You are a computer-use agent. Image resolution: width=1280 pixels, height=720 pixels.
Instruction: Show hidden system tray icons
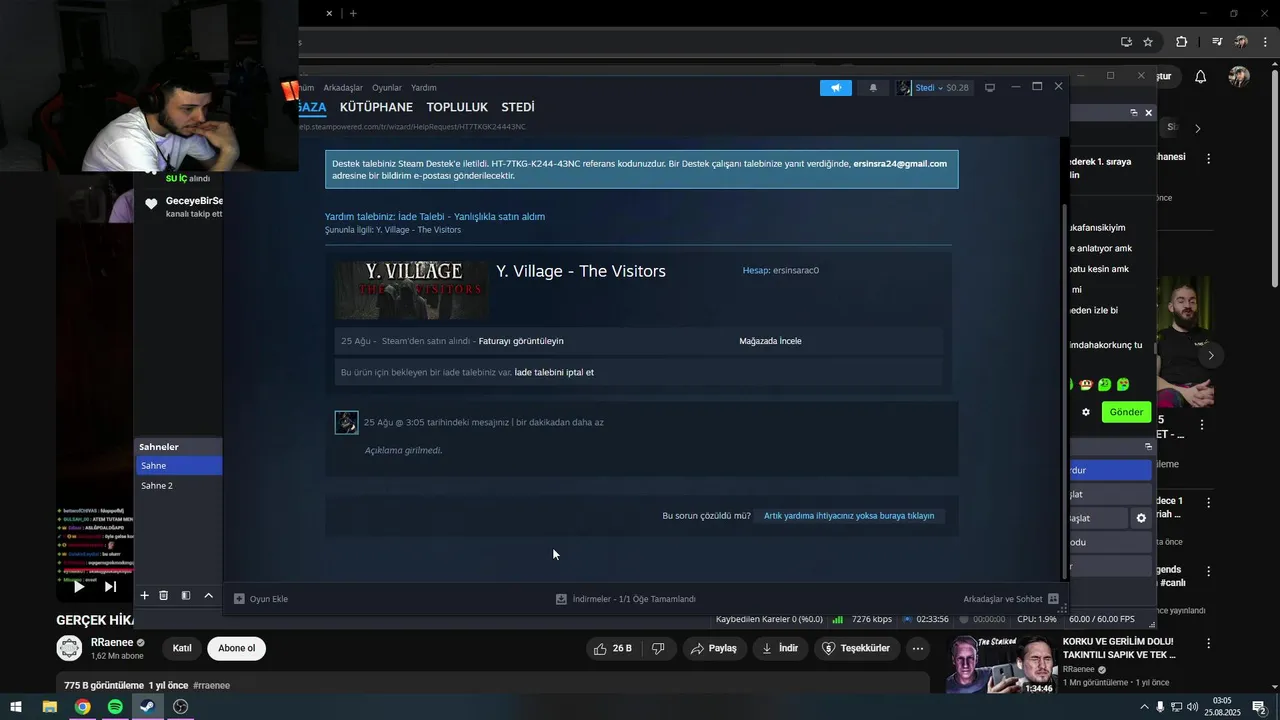pos(1144,707)
